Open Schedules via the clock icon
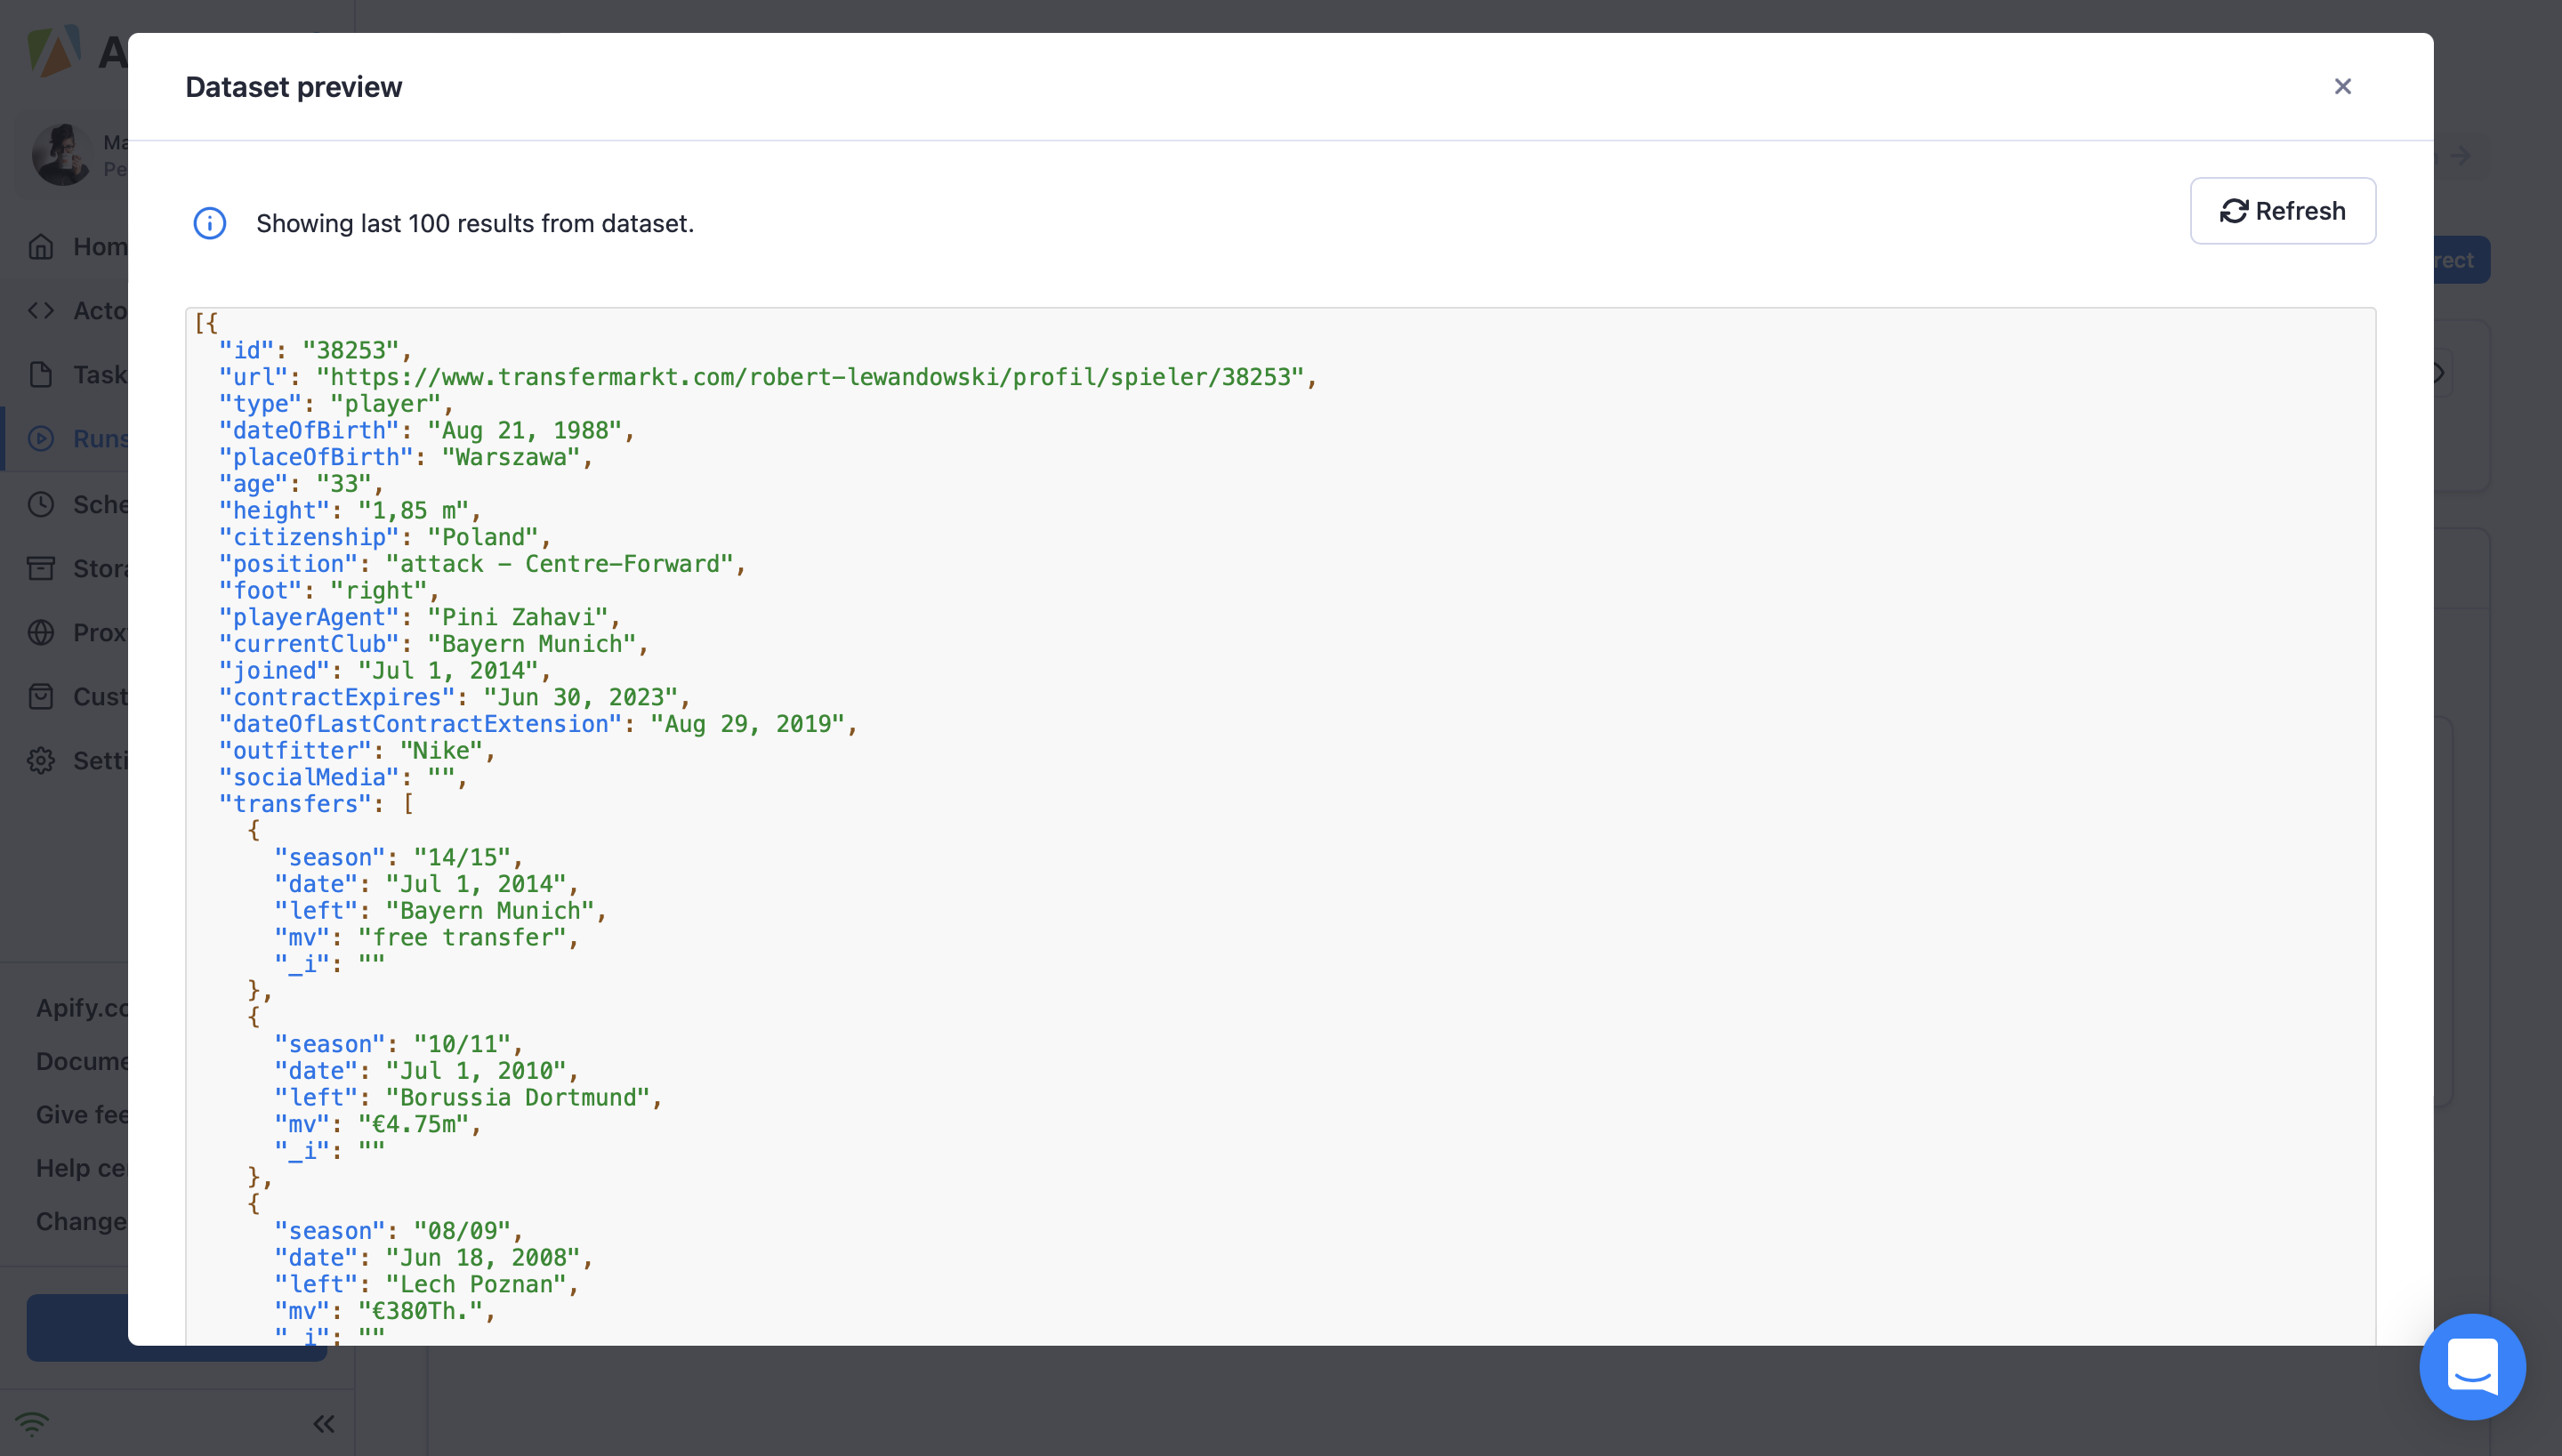Image resolution: width=2562 pixels, height=1456 pixels. pyautogui.click(x=41, y=504)
